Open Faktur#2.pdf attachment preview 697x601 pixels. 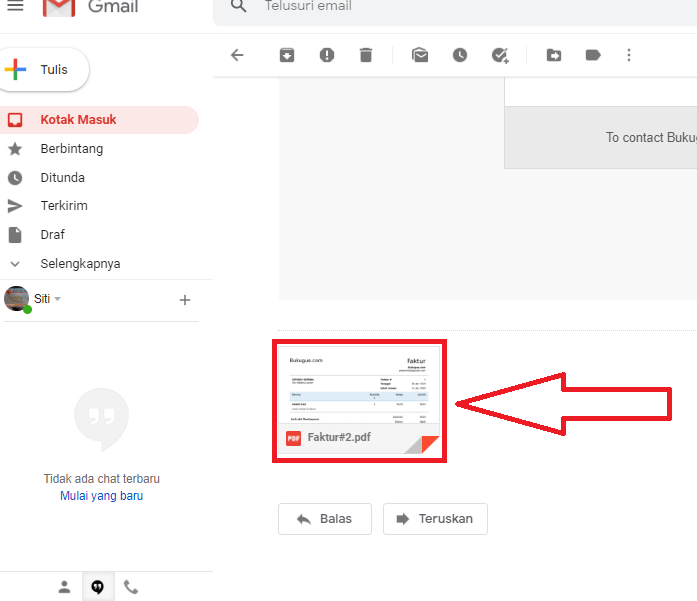[359, 401]
